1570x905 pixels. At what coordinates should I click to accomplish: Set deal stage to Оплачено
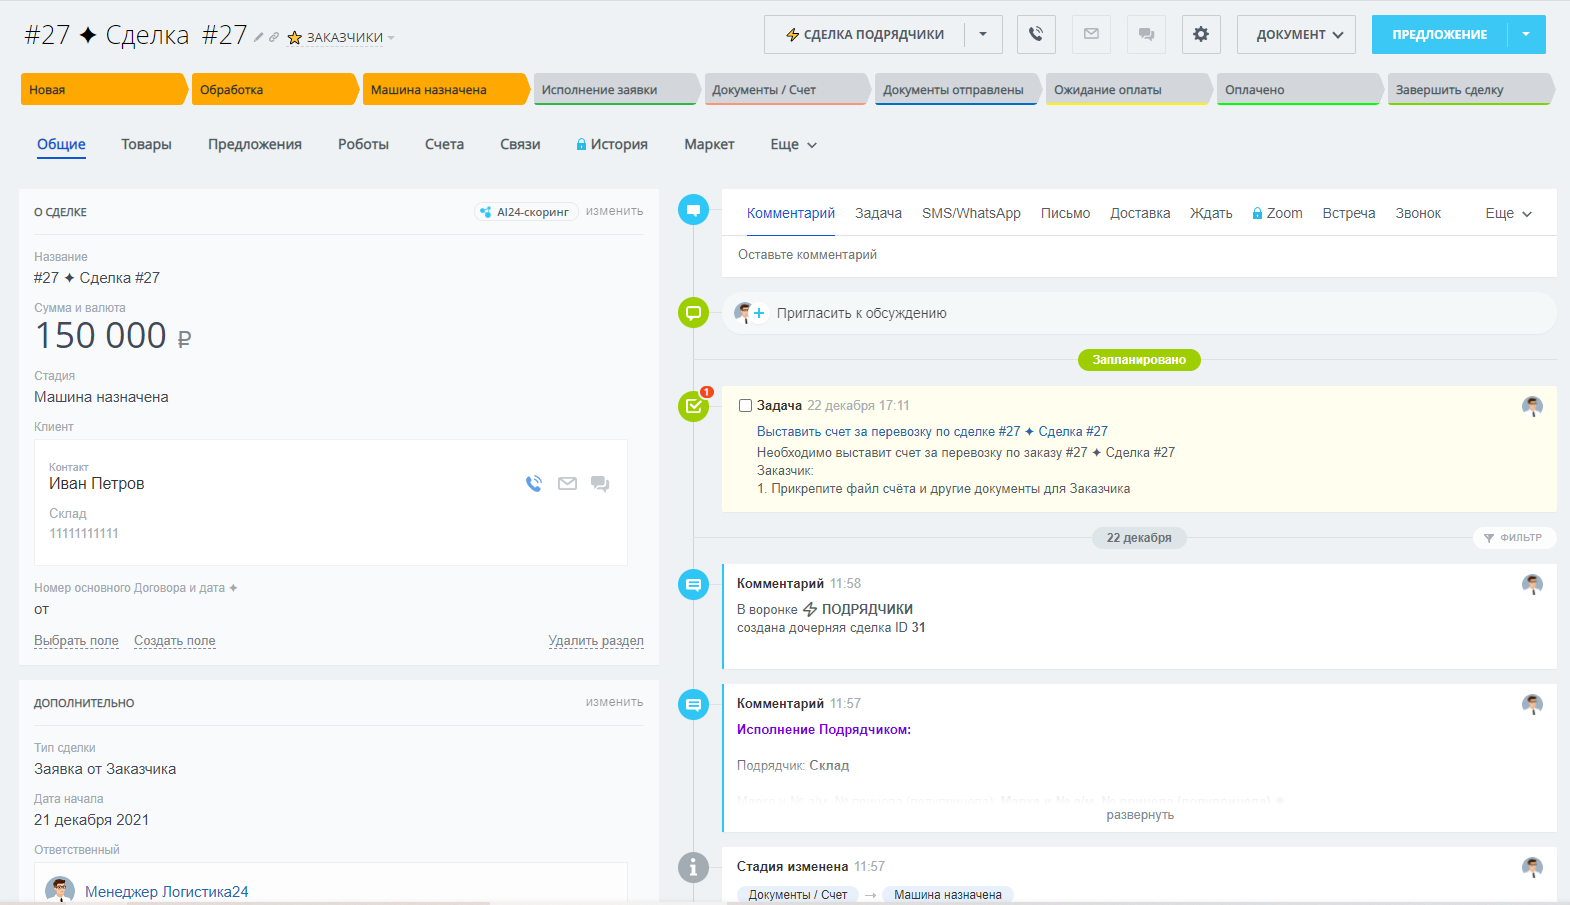[x=1296, y=90]
